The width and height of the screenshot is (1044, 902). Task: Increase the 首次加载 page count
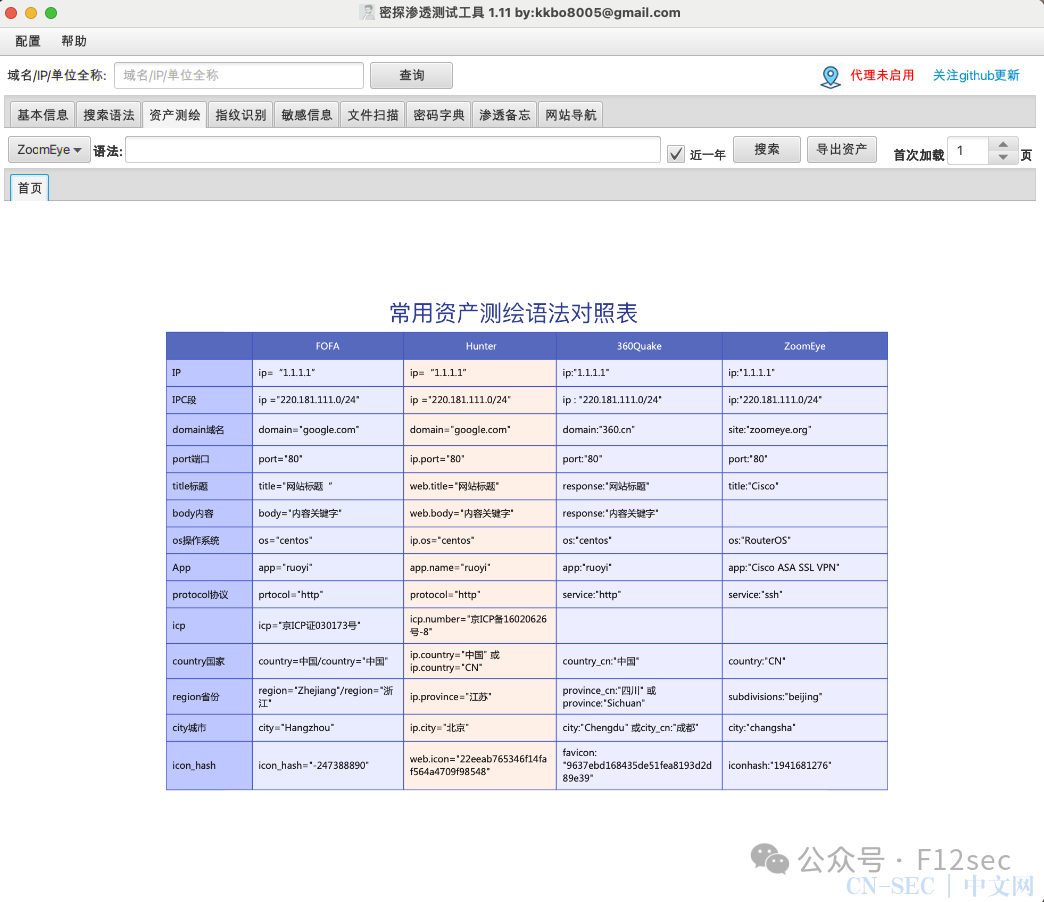(1003, 144)
